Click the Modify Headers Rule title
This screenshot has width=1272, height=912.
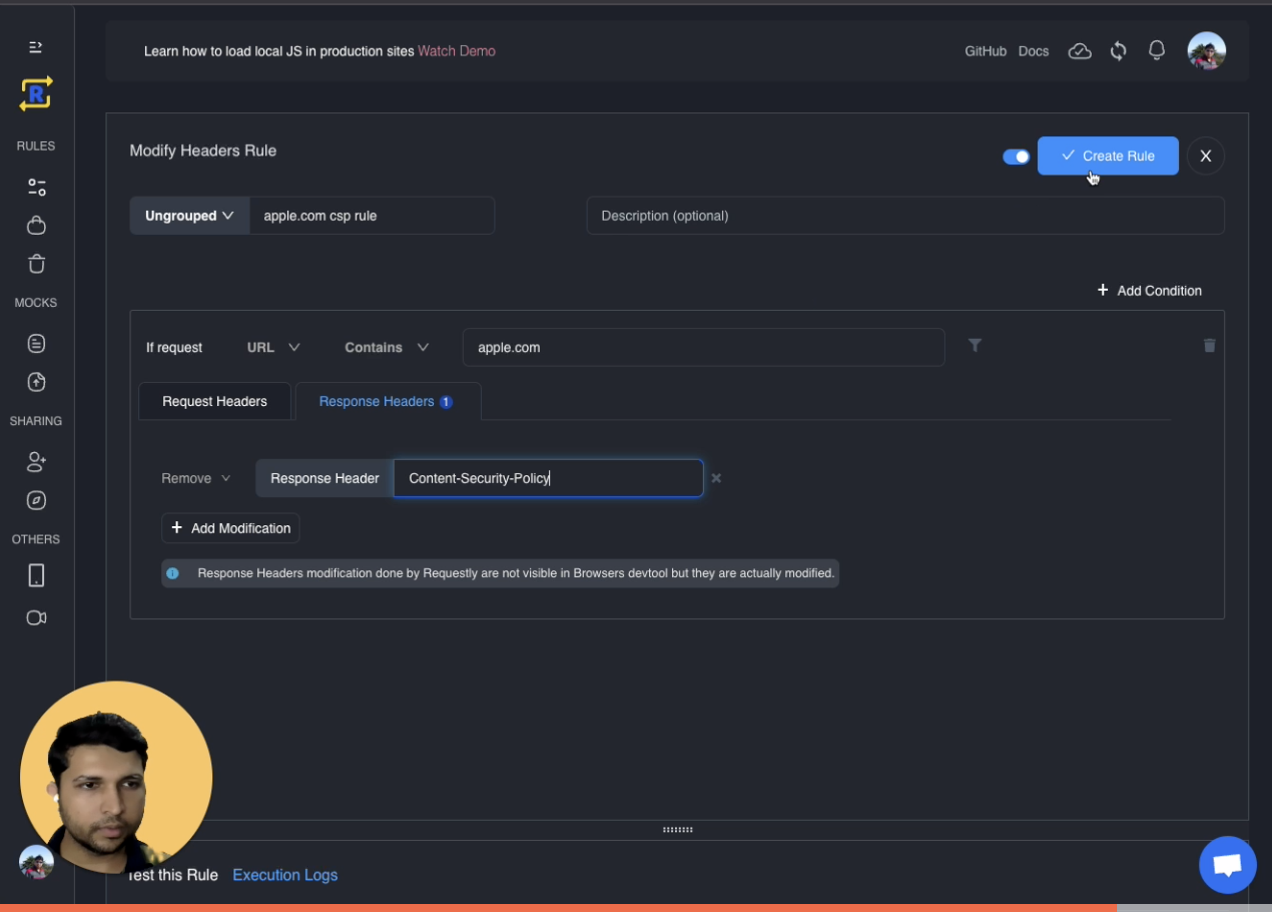[203, 150]
